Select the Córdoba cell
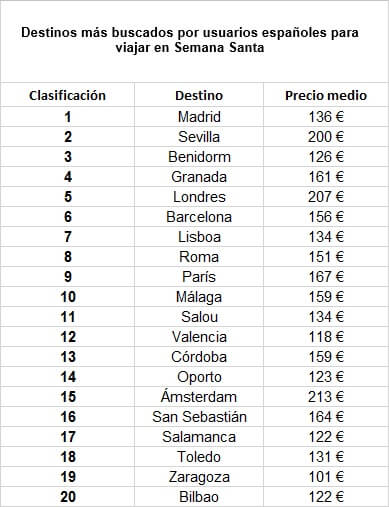Viewport: 389px width, 507px height. [x=199, y=357]
